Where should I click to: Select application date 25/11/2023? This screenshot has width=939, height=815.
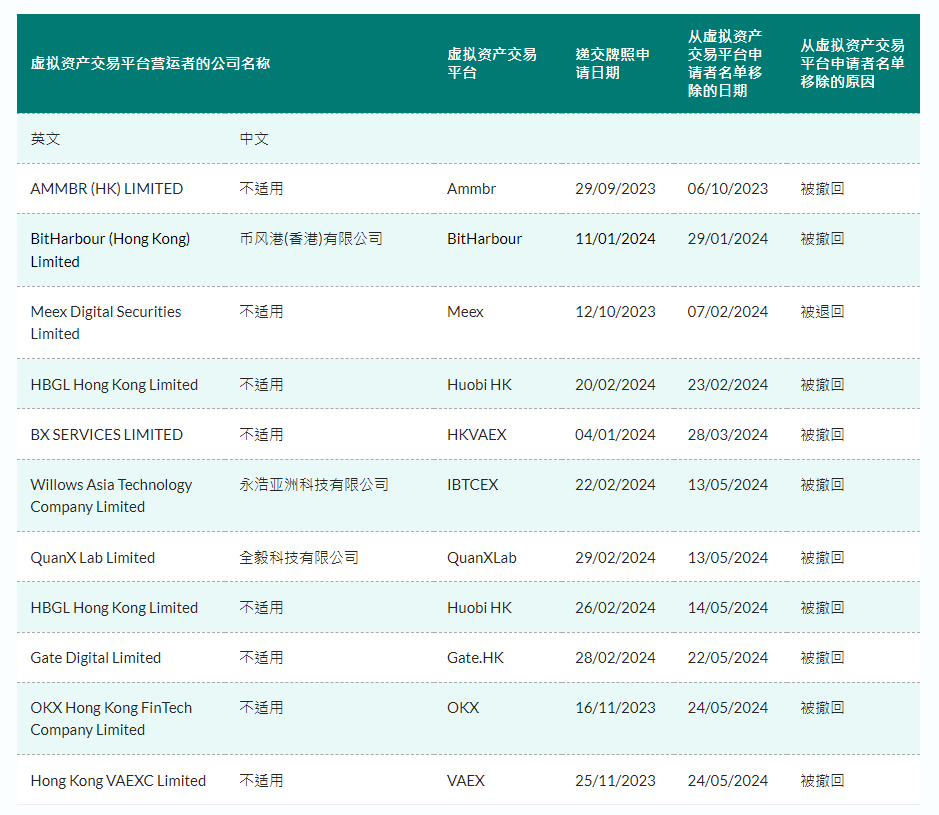615,781
